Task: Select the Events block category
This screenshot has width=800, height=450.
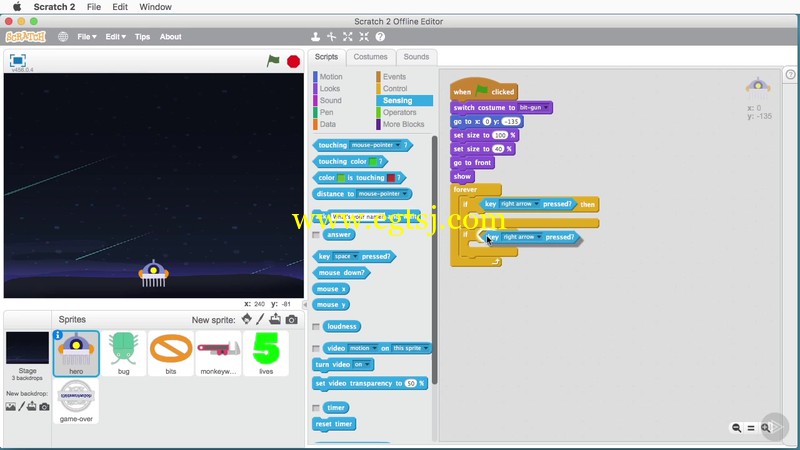Action: click(x=394, y=77)
